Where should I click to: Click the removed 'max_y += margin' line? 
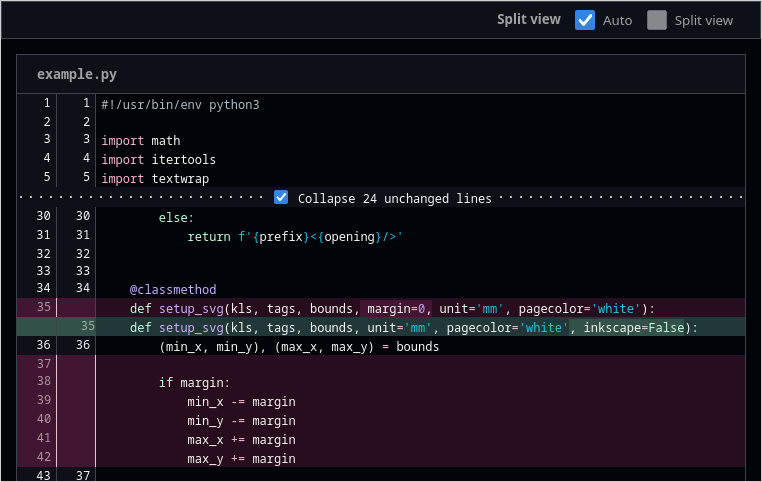coord(240,459)
